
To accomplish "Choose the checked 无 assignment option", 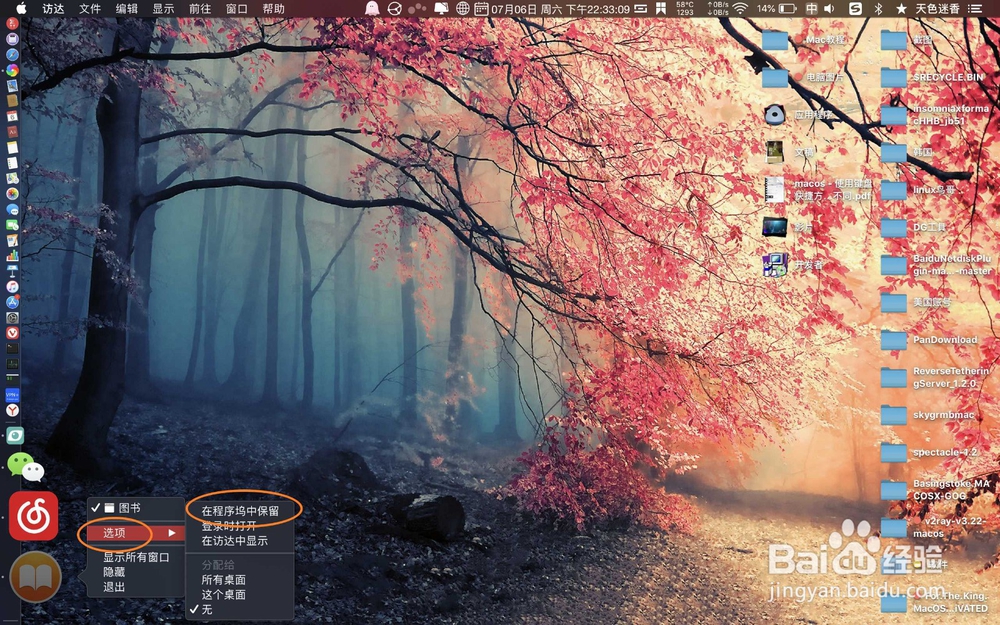I will pyautogui.click(x=207, y=609).
